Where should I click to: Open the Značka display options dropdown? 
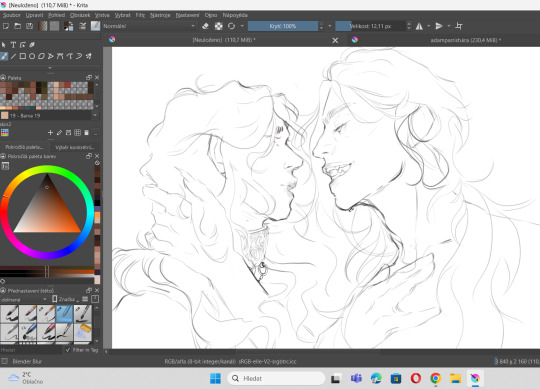pyautogui.click(x=65, y=299)
